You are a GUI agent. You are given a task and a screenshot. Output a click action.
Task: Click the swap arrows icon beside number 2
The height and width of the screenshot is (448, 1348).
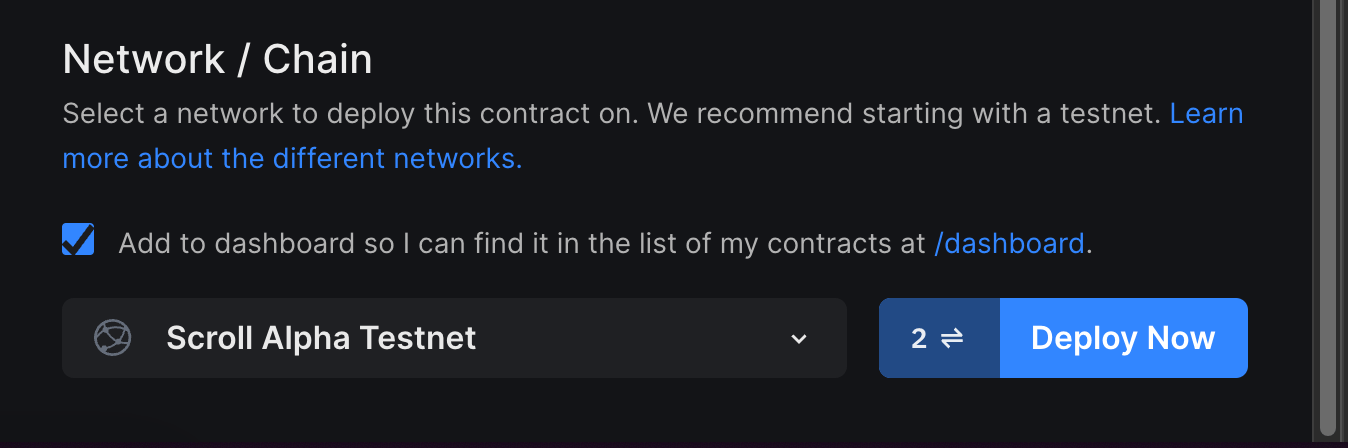[952, 338]
